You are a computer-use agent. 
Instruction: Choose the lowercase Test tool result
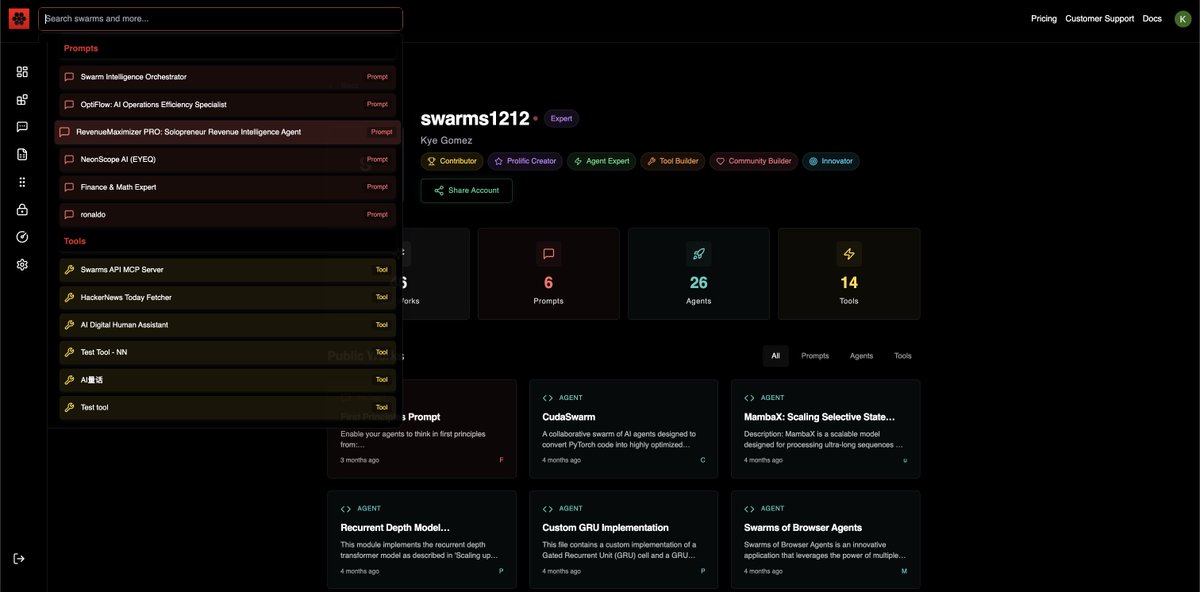click(x=227, y=408)
